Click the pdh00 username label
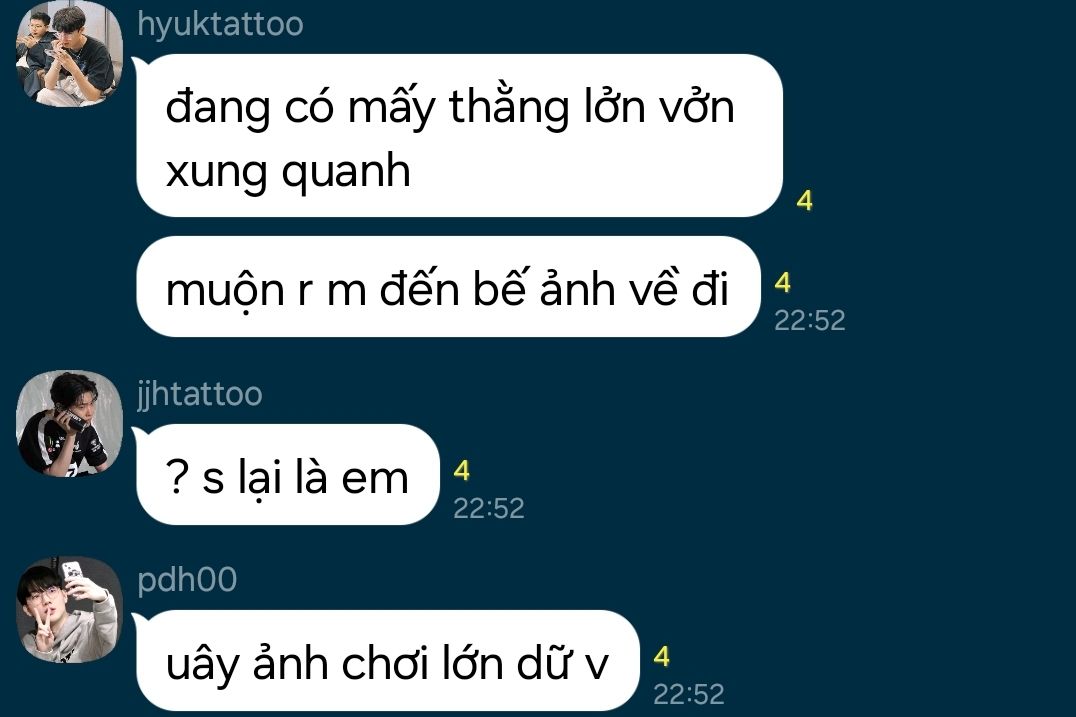Viewport: 1076px width, 717px height. tap(187, 580)
